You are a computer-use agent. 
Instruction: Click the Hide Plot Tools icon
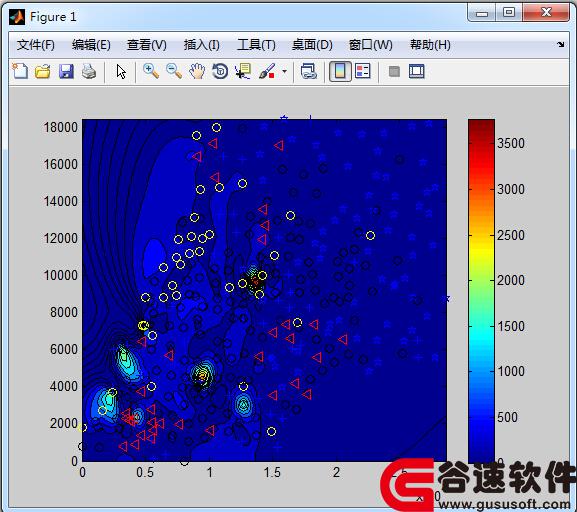(x=394, y=71)
